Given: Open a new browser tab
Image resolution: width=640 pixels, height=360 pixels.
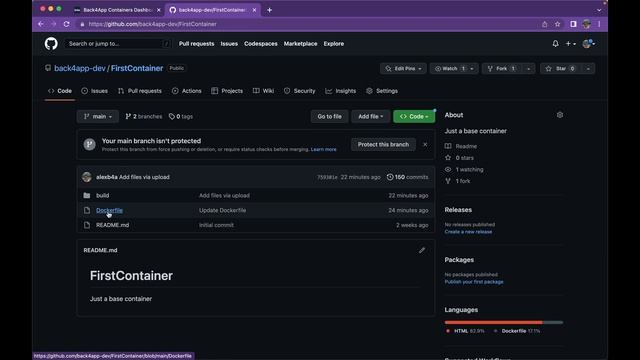Looking at the screenshot, I should coord(269,10).
